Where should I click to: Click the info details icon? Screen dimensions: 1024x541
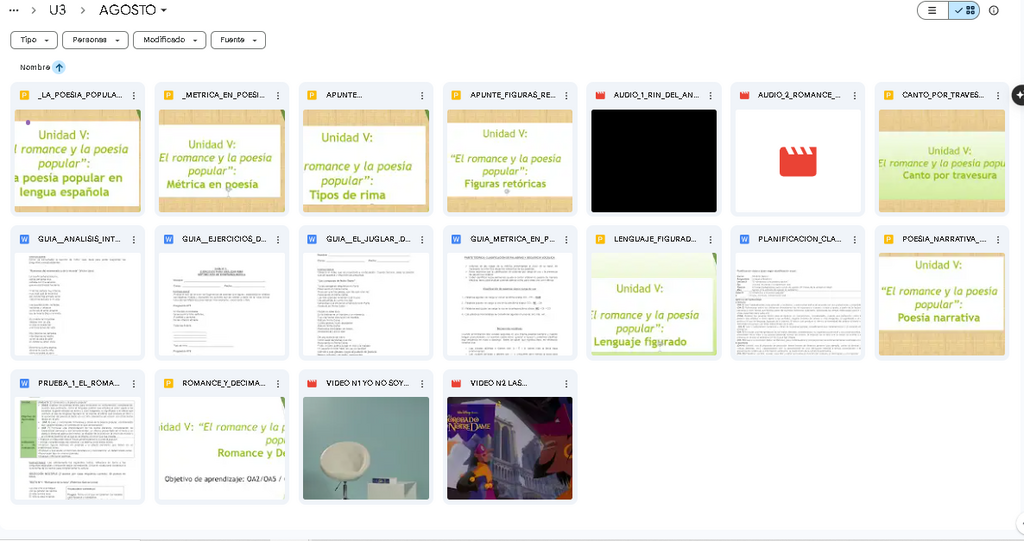tap(994, 10)
